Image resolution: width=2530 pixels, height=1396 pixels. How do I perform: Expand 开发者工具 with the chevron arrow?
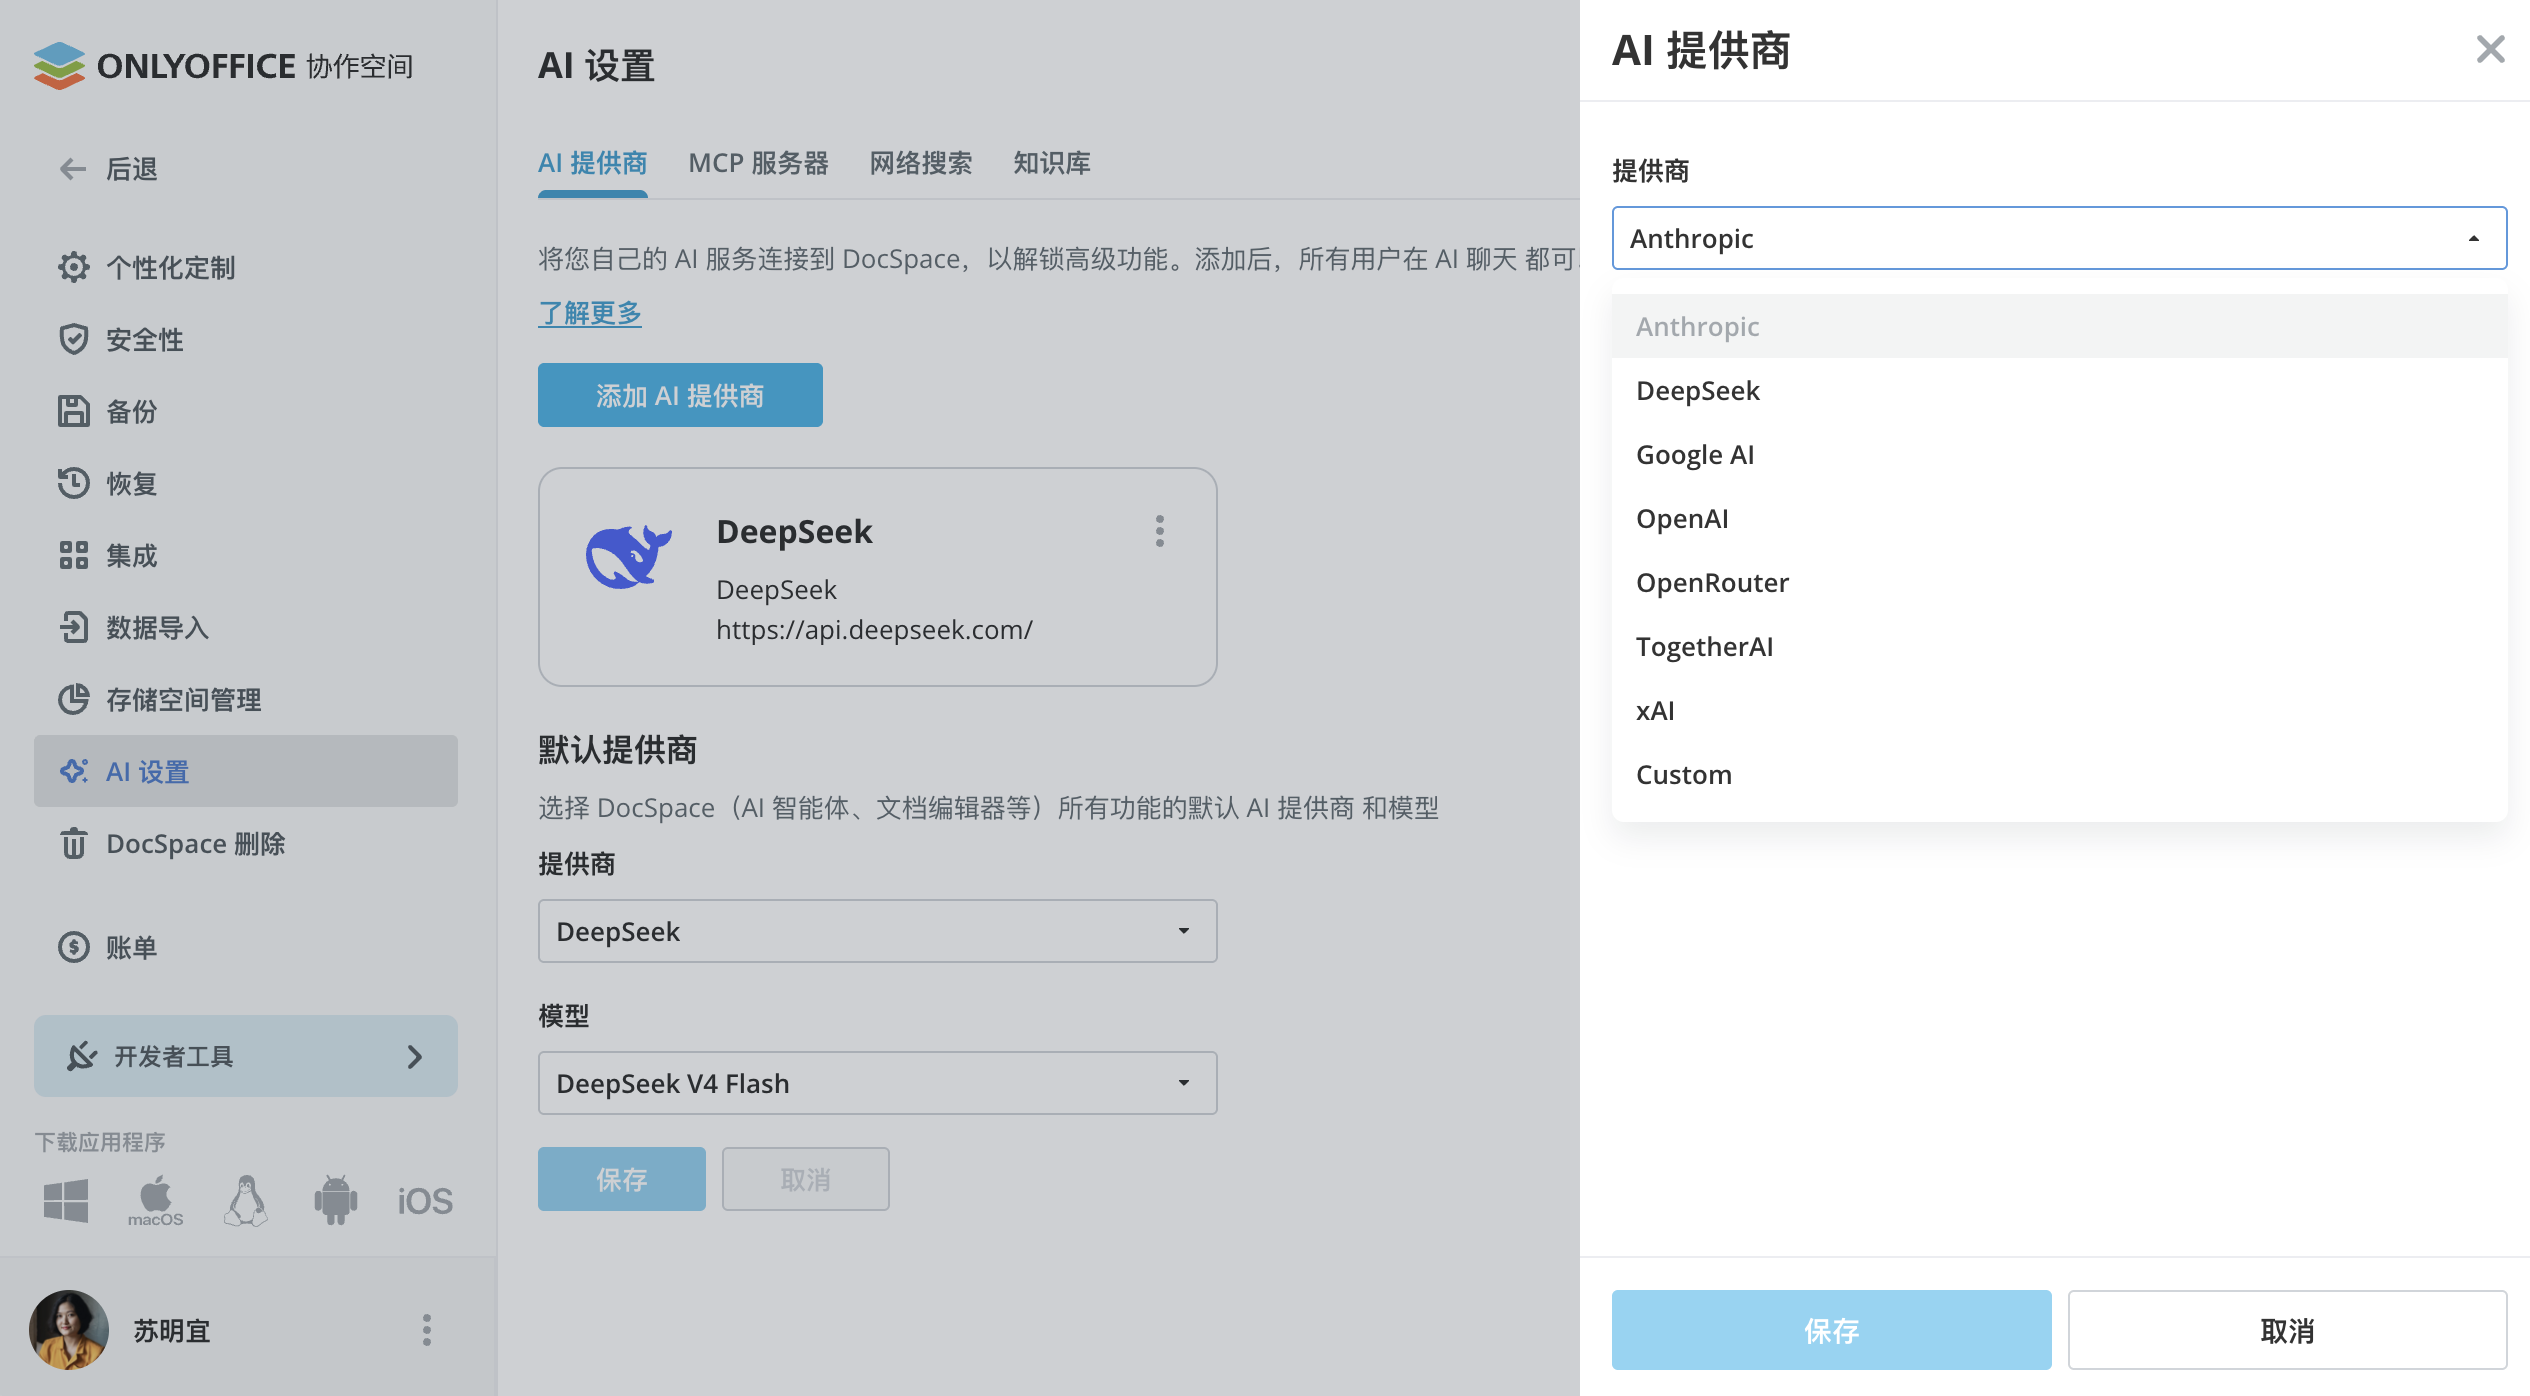coord(415,1056)
